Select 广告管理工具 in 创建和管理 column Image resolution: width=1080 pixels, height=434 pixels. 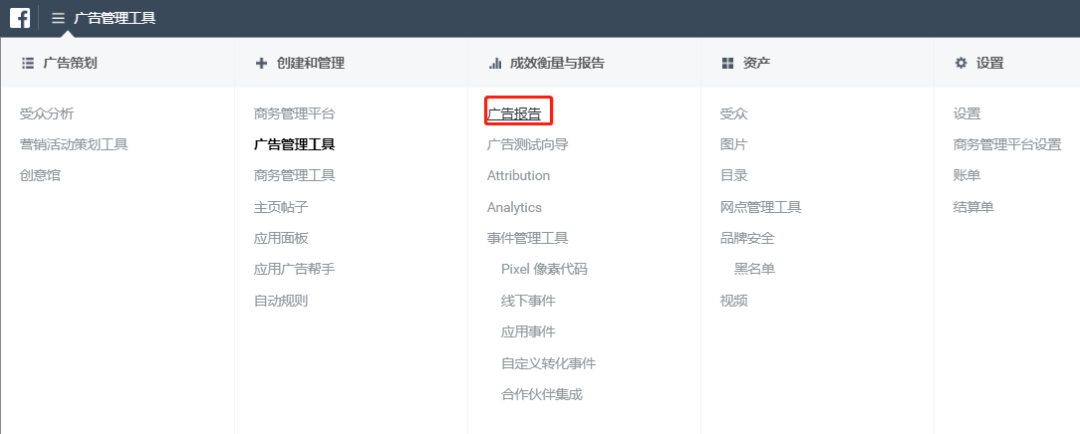pos(294,145)
